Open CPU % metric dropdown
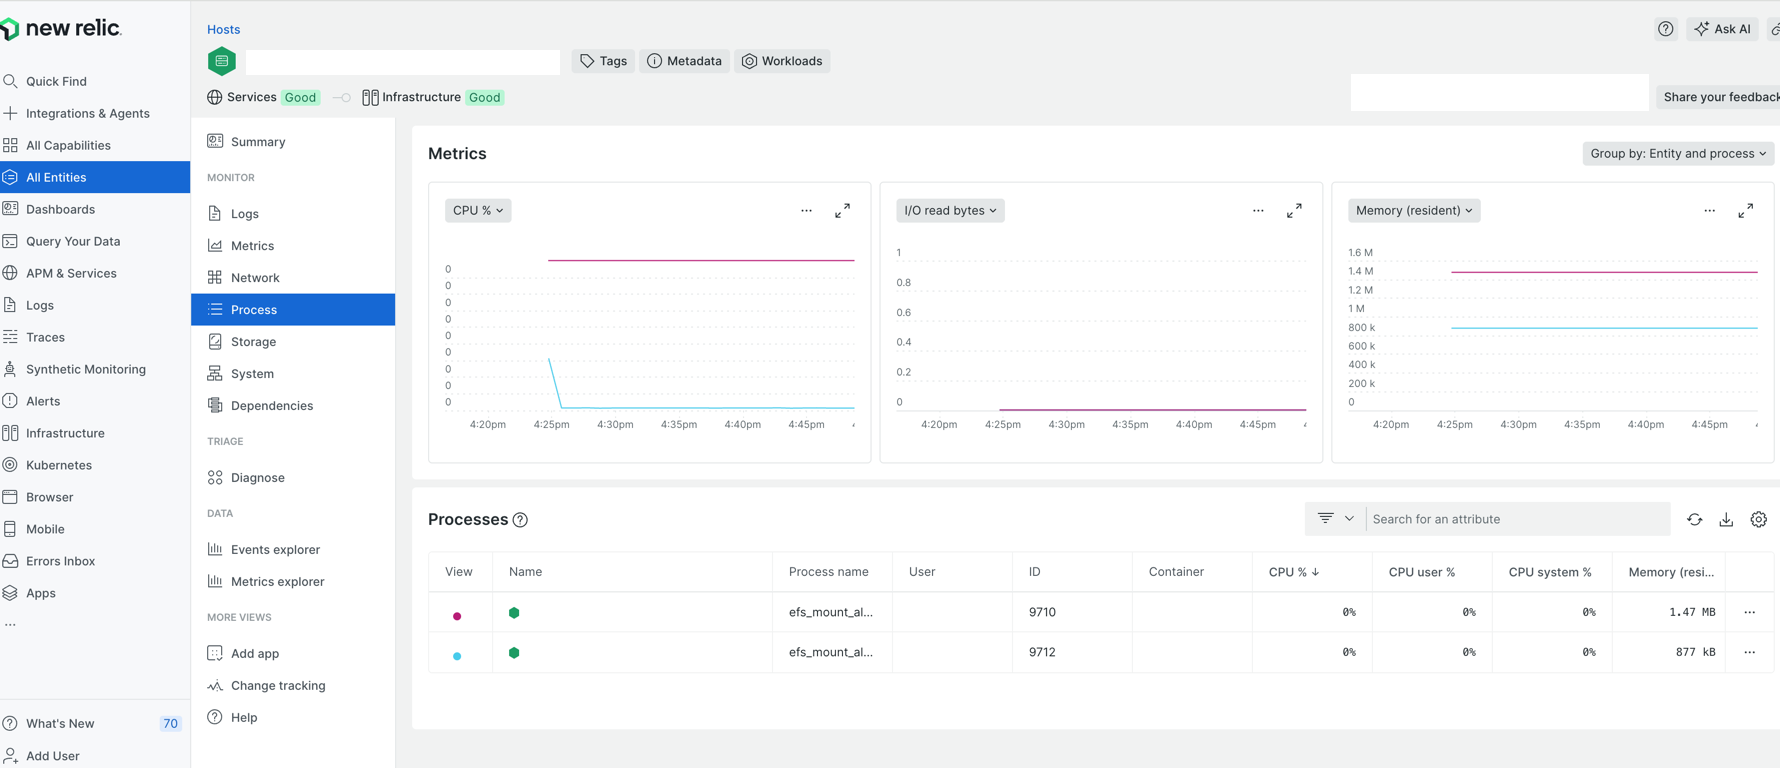The height and width of the screenshot is (768, 1780). (x=478, y=210)
